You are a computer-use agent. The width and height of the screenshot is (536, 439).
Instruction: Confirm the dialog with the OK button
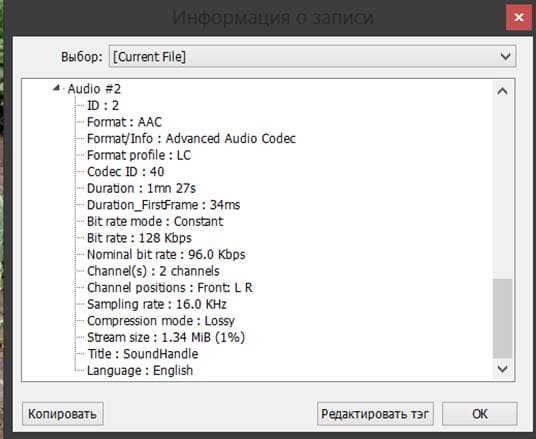point(480,414)
